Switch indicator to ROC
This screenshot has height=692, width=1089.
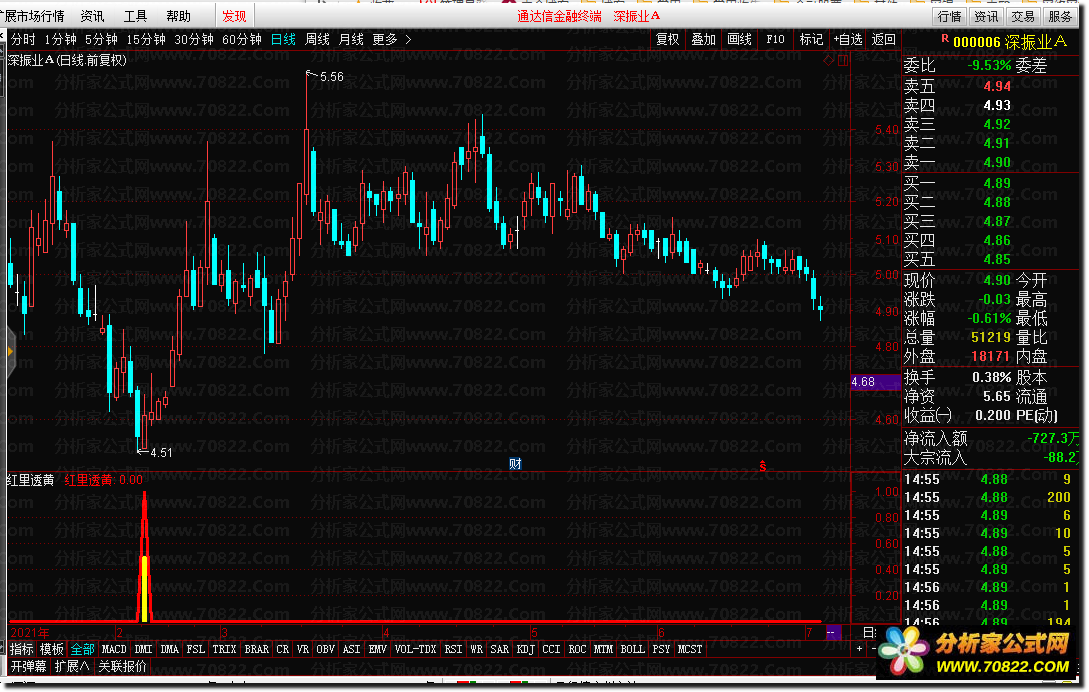point(577,649)
